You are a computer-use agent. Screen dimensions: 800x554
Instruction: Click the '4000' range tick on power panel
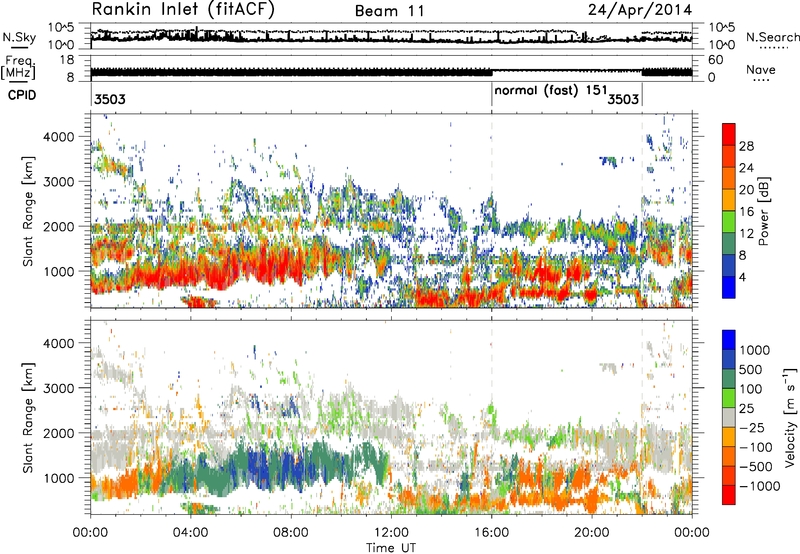59,137
